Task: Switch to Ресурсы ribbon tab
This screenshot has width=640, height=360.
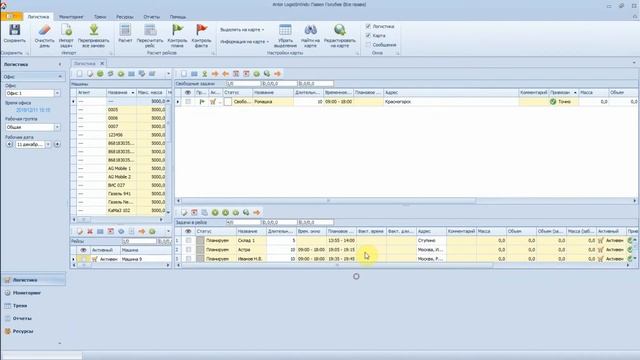Action: tap(124, 17)
